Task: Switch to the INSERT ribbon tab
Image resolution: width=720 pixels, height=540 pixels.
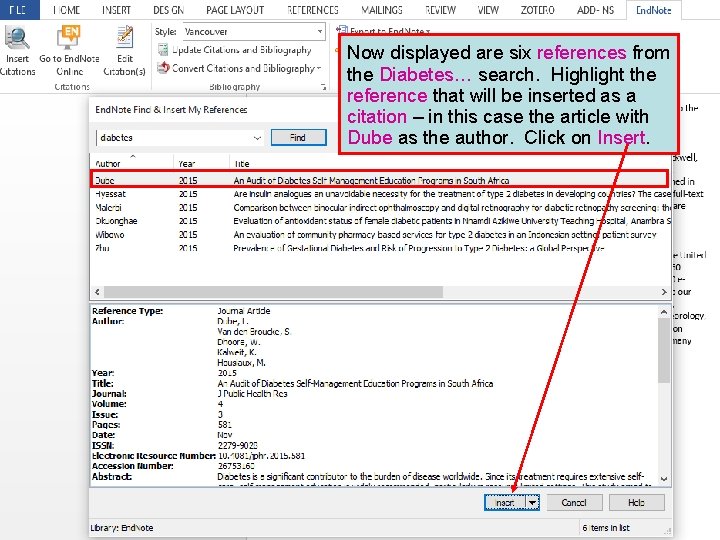Action: tap(116, 10)
